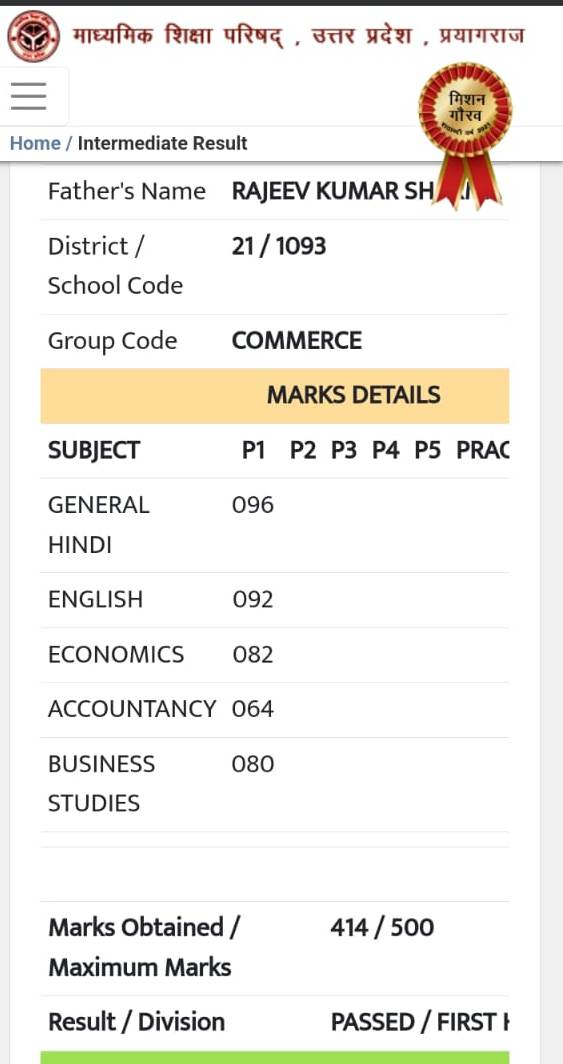Go to Home breadcrumb link
This screenshot has width=563, height=1064.
click(35, 143)
